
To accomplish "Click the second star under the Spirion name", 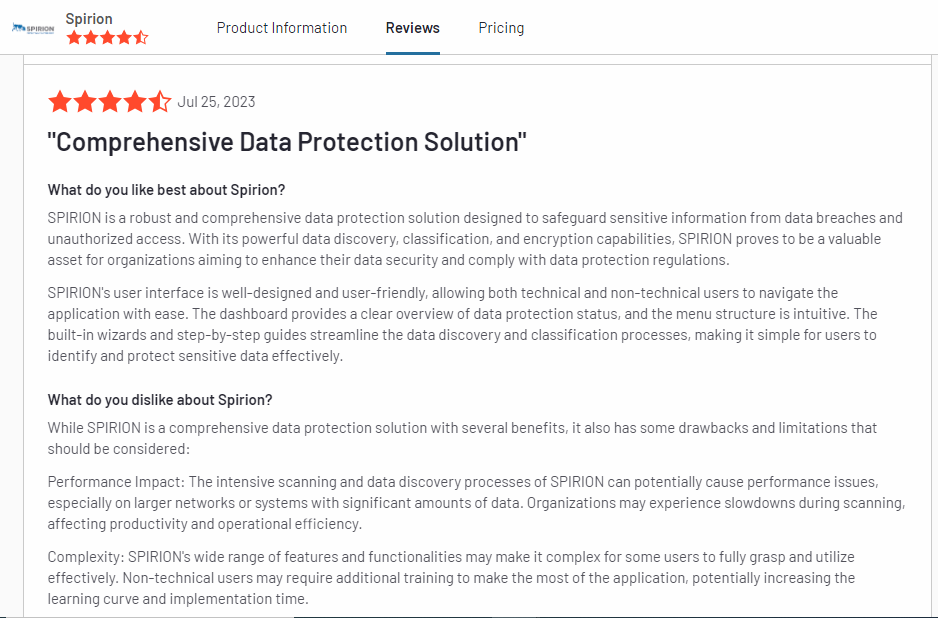I will pyautogui.click(x=90, y=36).
